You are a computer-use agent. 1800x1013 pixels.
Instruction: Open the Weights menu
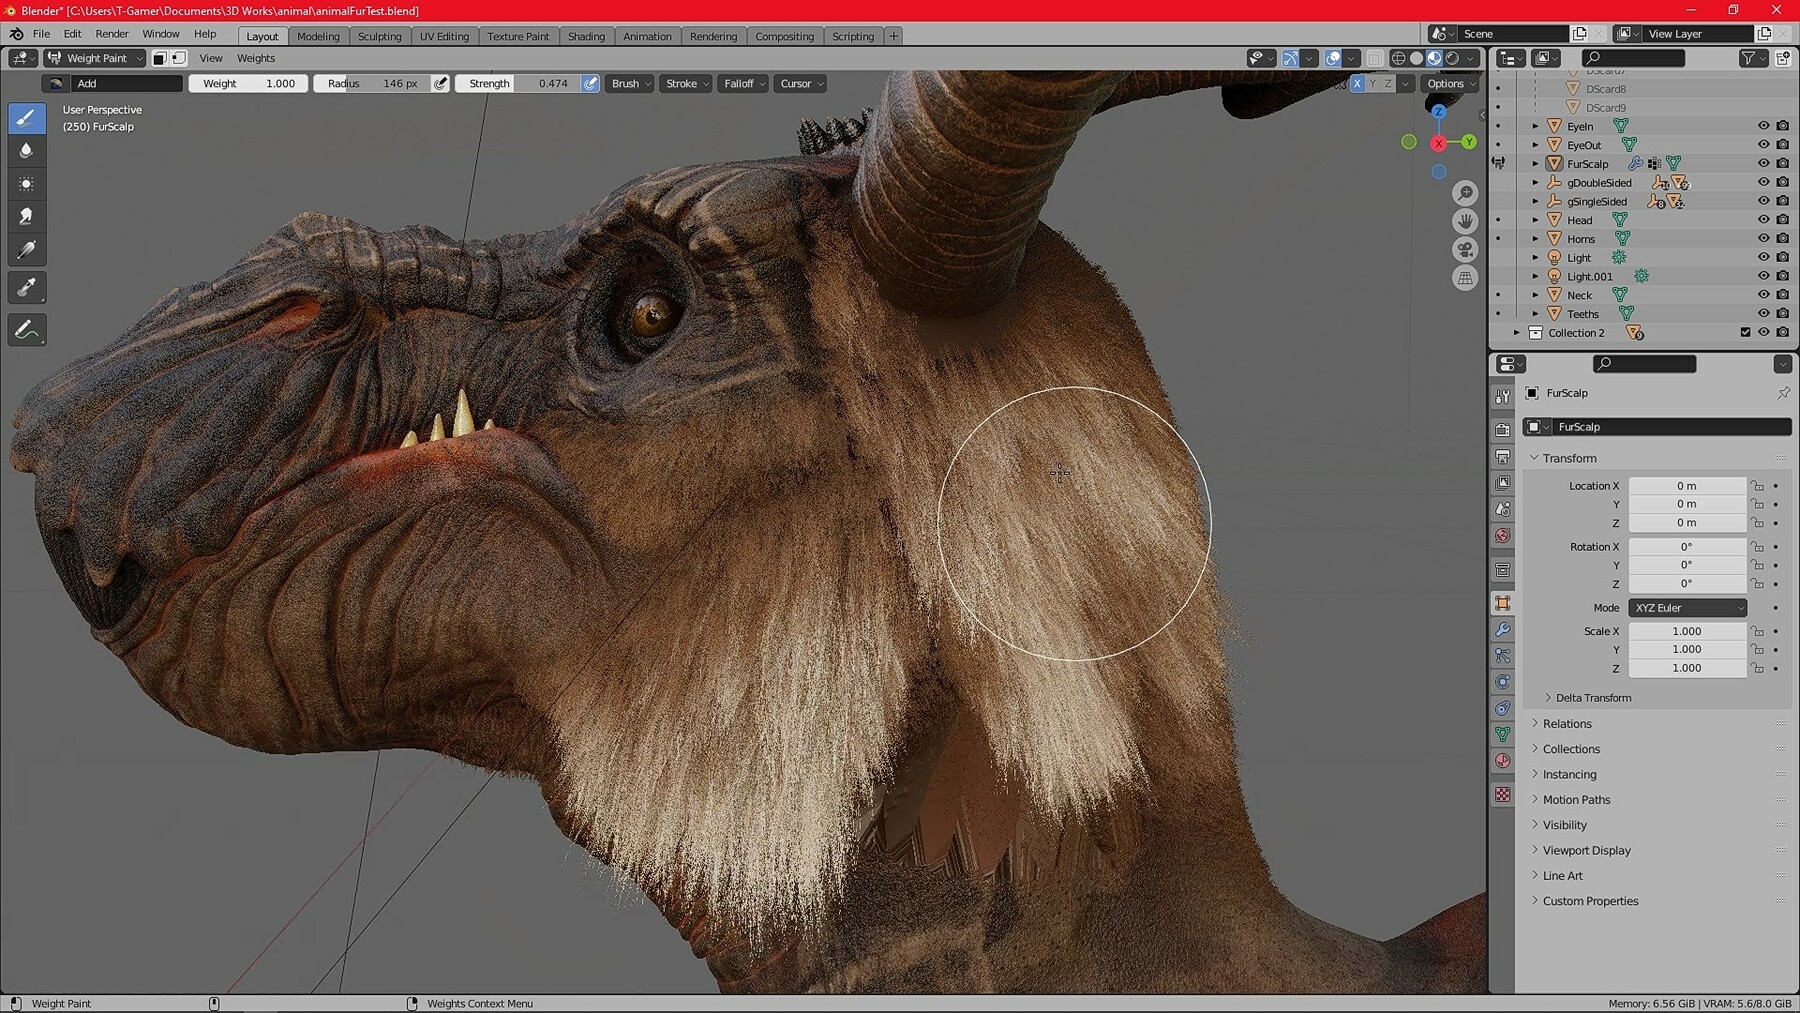pos(256,58)
